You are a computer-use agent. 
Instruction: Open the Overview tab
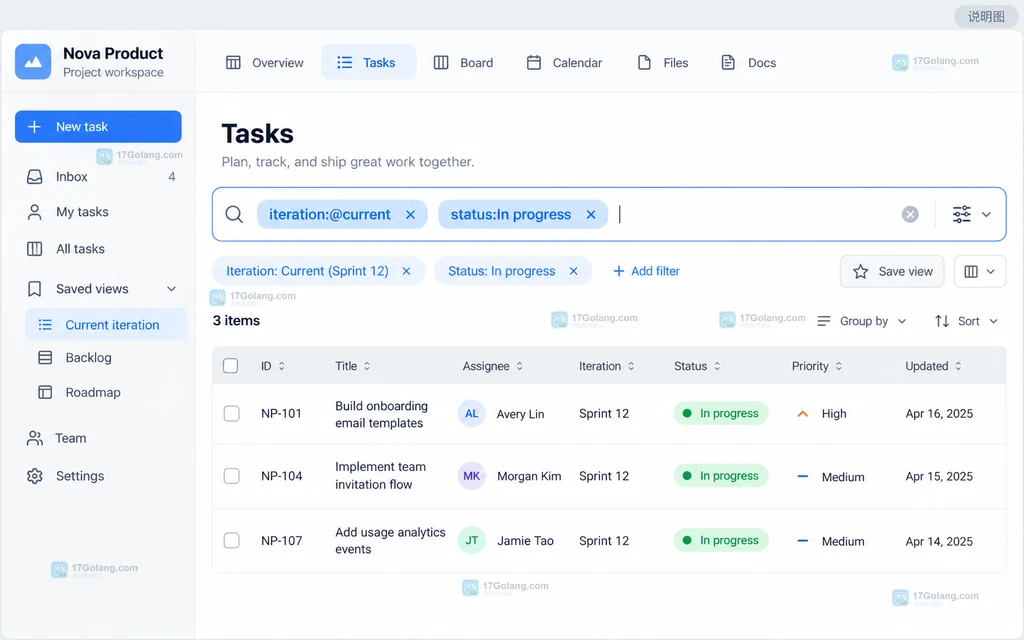(x=264, y=63)
